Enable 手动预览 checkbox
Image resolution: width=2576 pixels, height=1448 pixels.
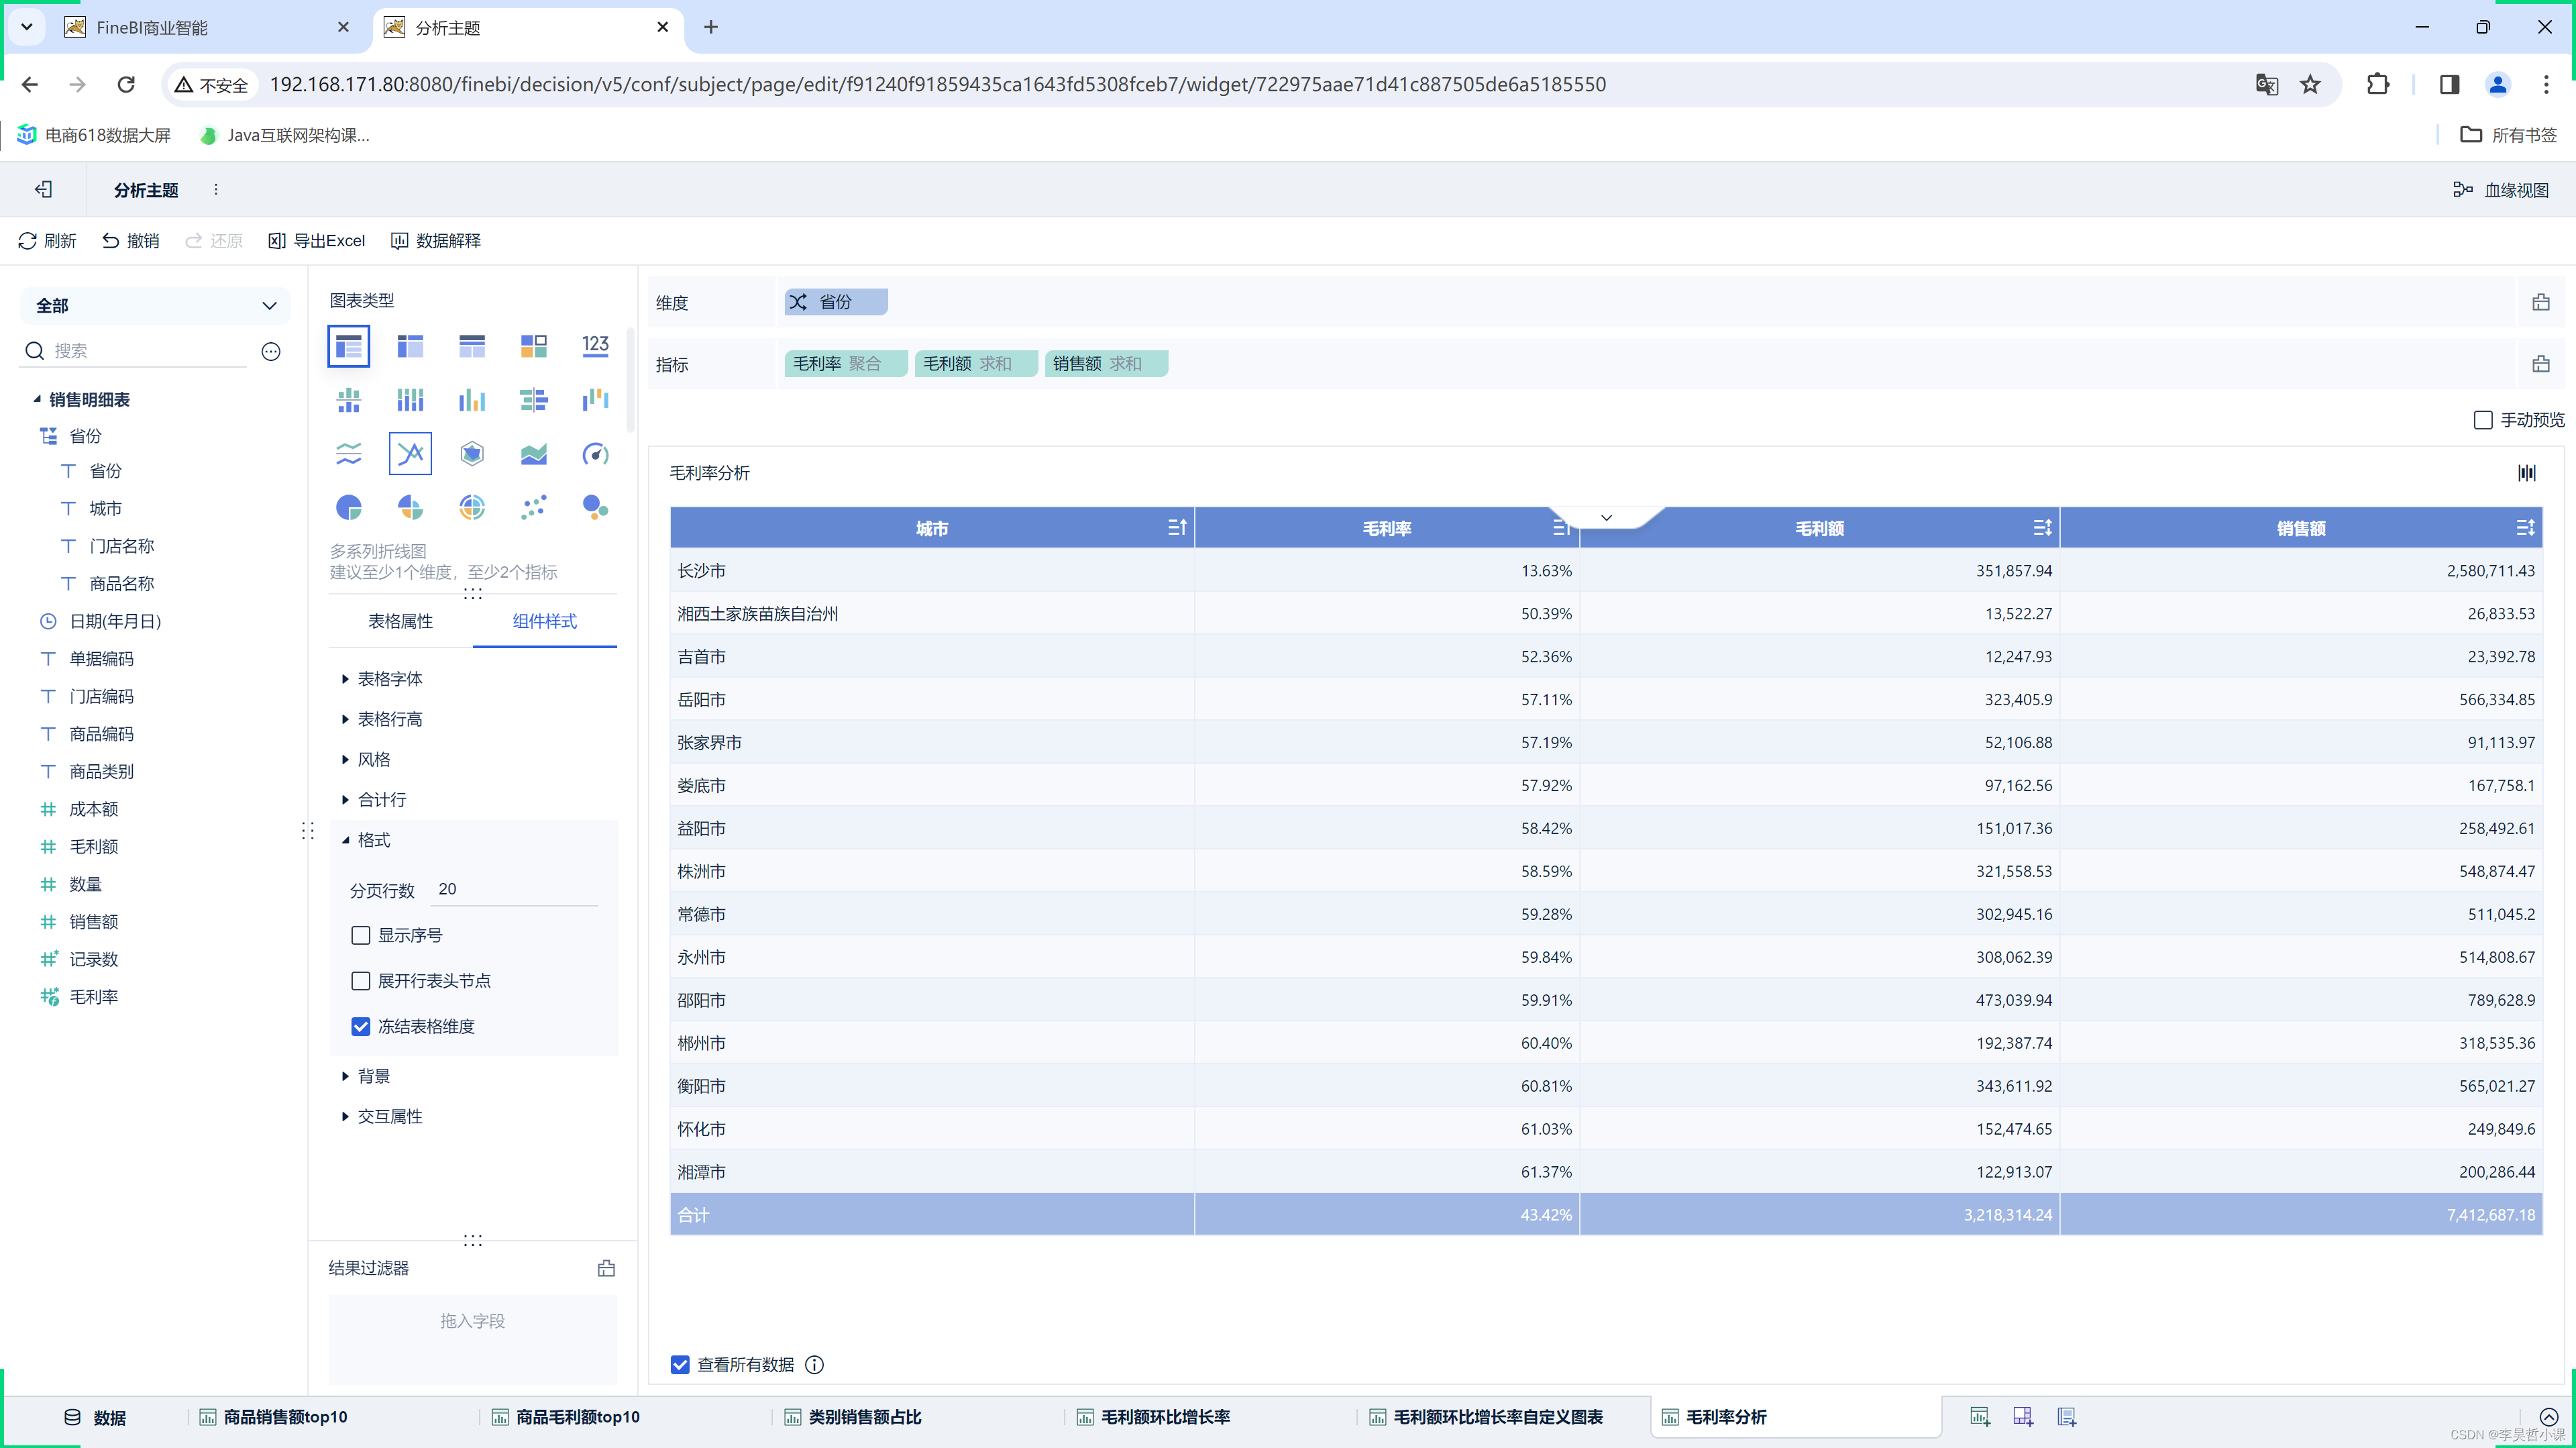pyautogui.click(x=2482, y=420)
